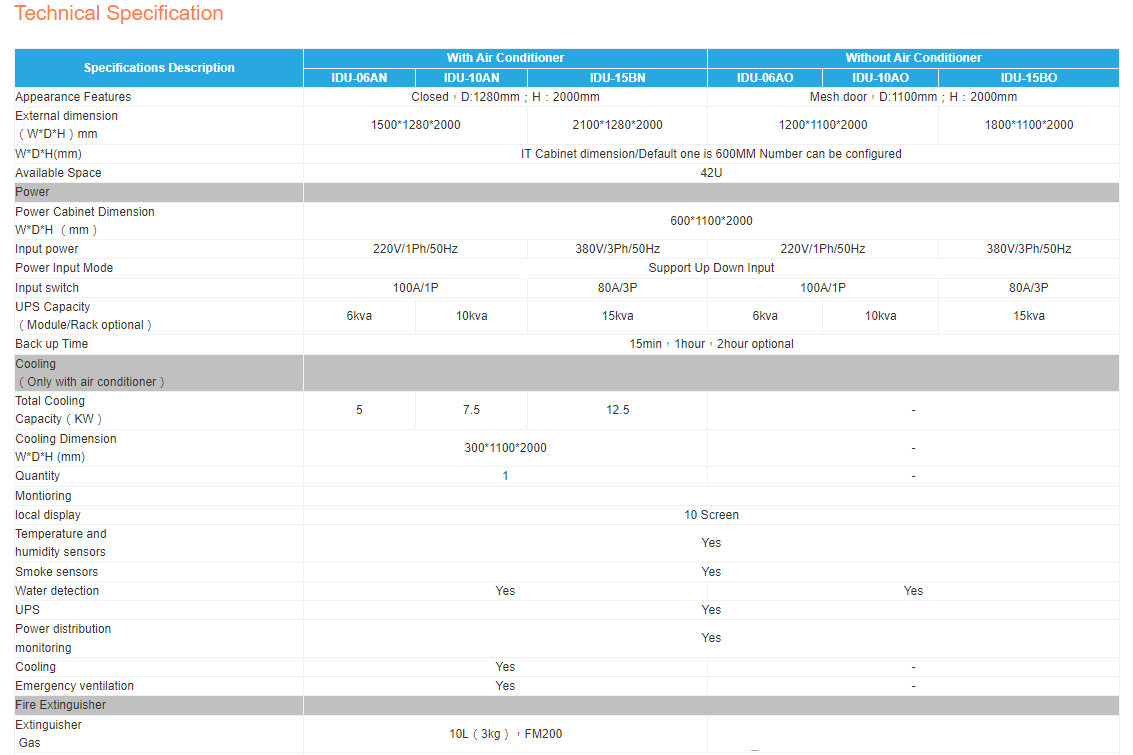The width and height of the screenshot is (1133, 755).
Task: Click the With Air Conditioner column header
Action: (x=505, y=58)
